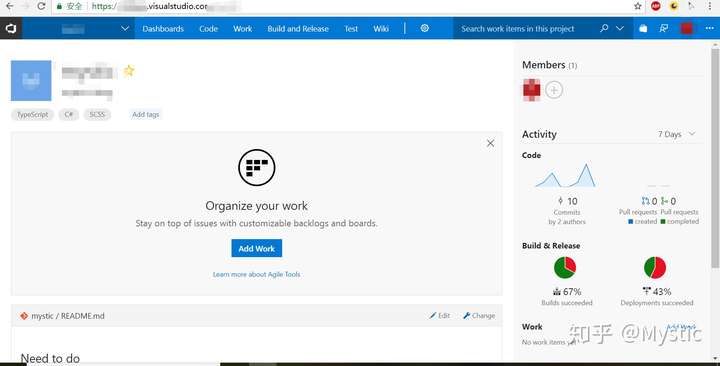Focus the Search work items field
The width and height of the screenshot is (720, 366).
click(526, 28)
